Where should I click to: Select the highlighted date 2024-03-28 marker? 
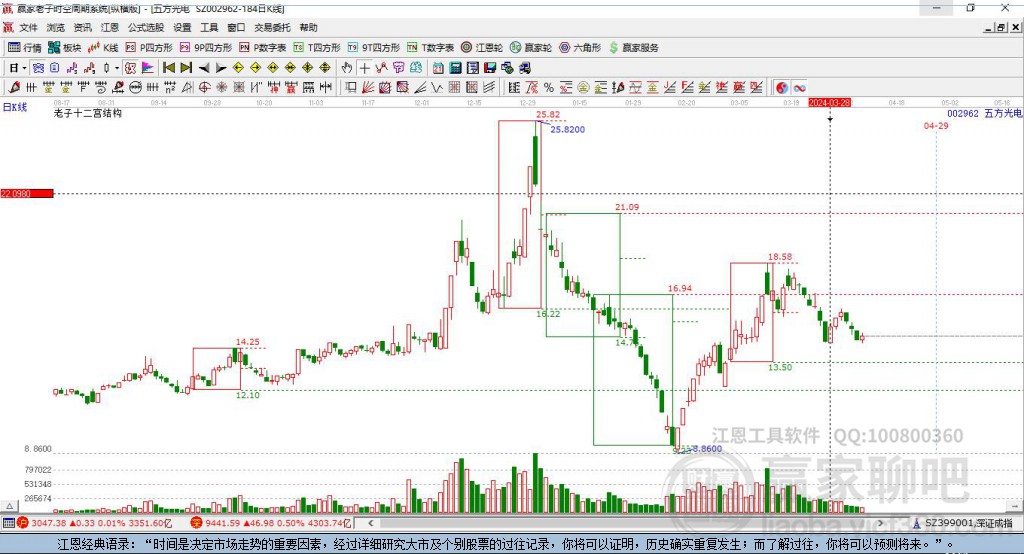(x=829, y=103)
